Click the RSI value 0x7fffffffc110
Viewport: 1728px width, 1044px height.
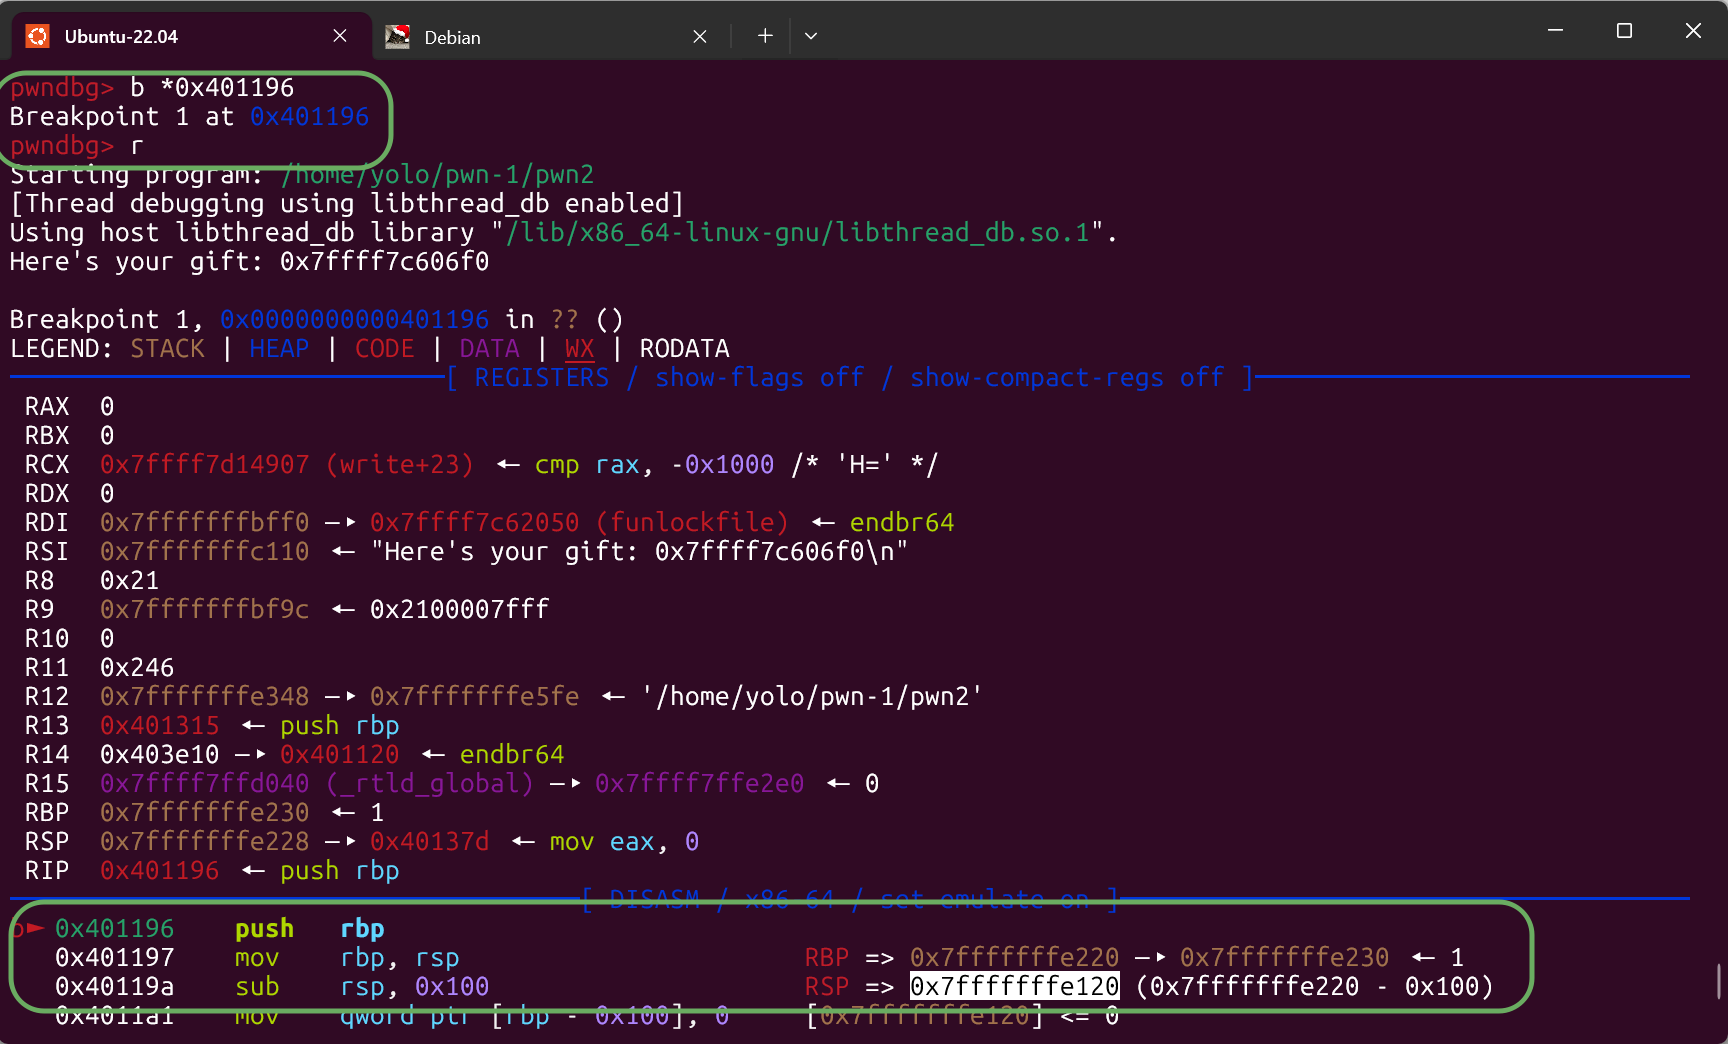[204, 552]
